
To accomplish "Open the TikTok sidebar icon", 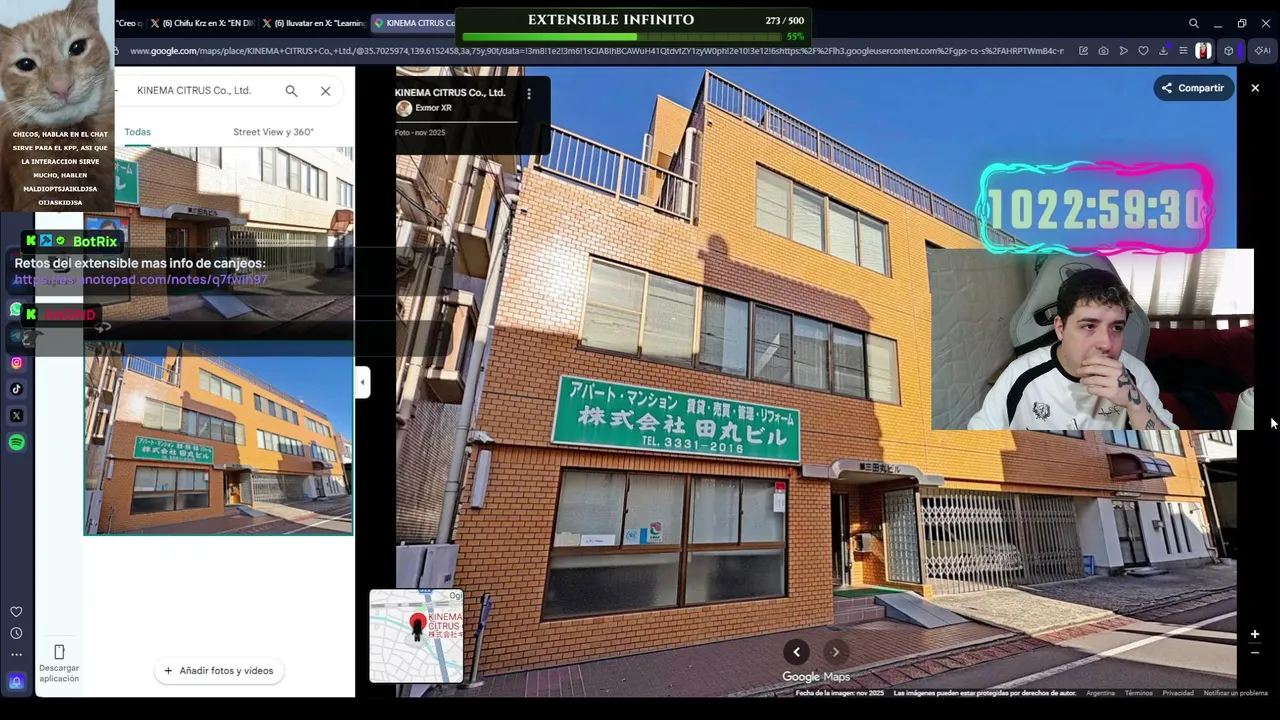I will tap(16, 389).
